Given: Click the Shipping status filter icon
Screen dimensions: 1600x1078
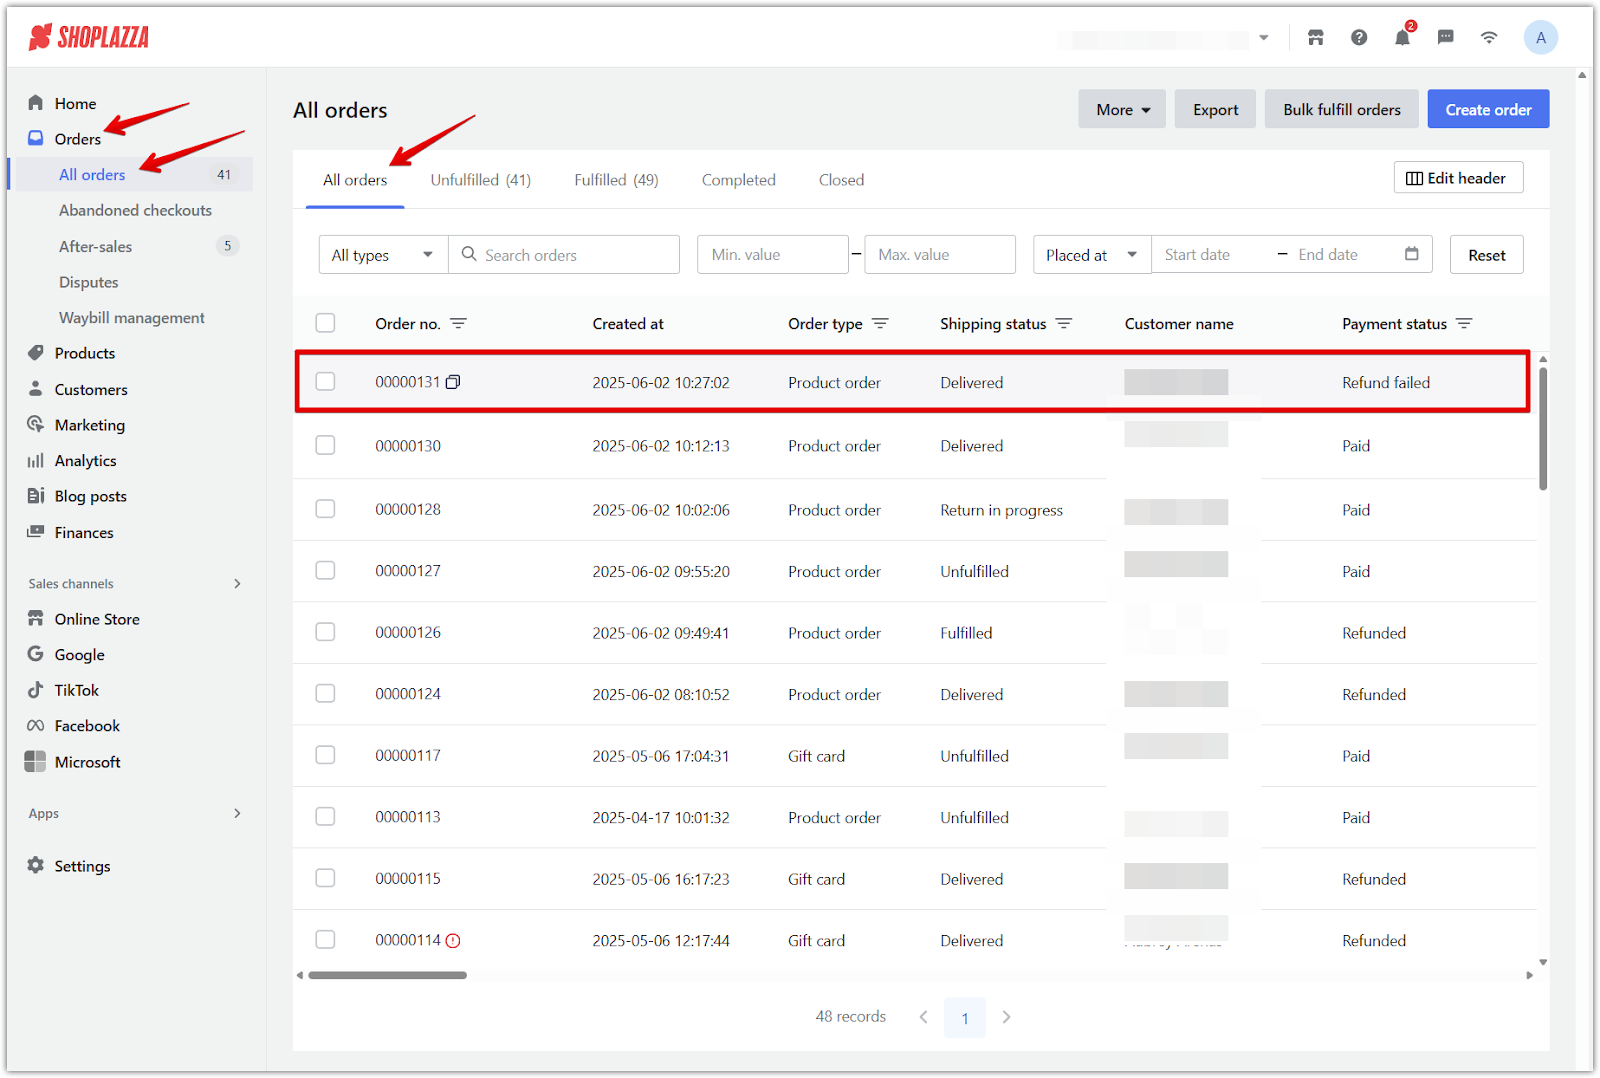Looking at the screenshot, I should (x=1064, y=323).
